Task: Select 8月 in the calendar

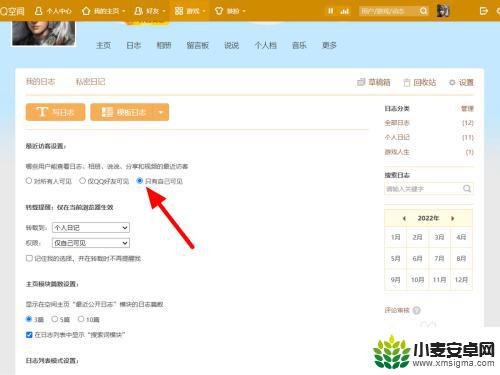Action: pos(461,259)
